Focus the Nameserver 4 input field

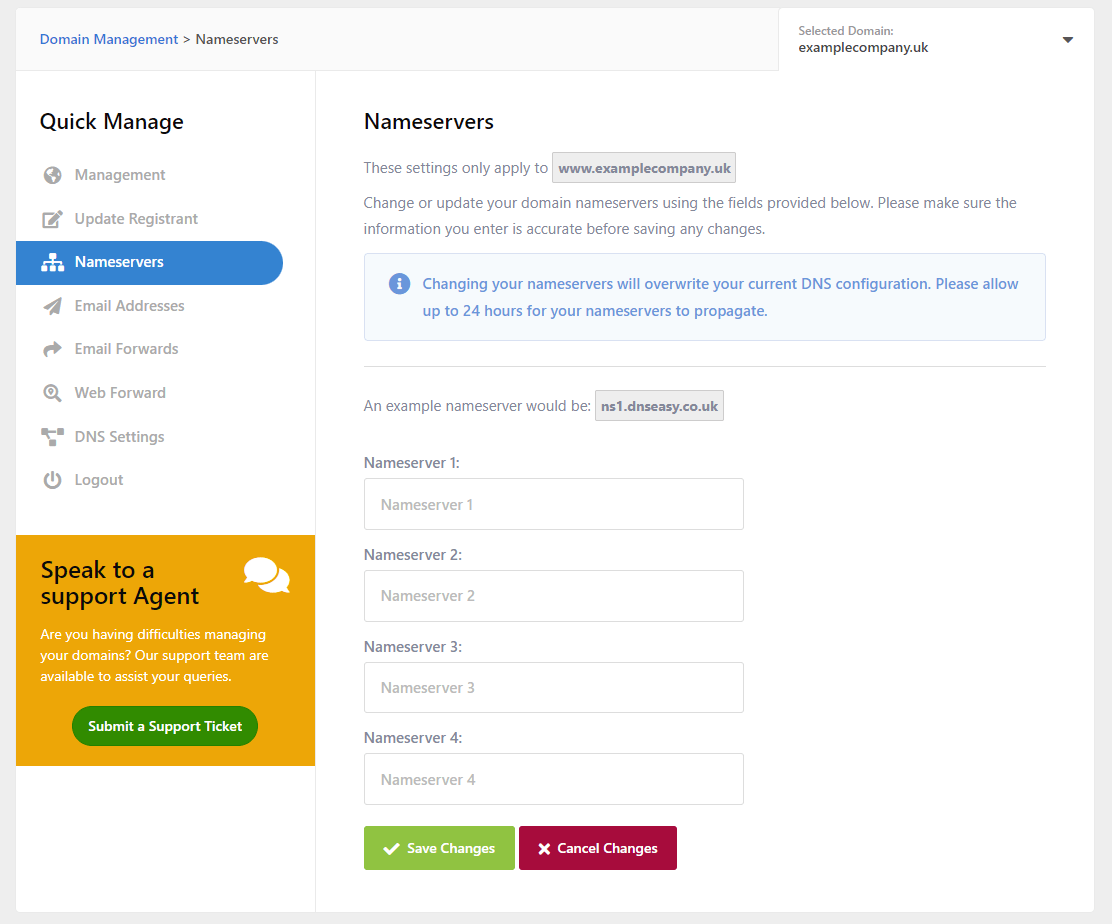[x=554, y=779]
